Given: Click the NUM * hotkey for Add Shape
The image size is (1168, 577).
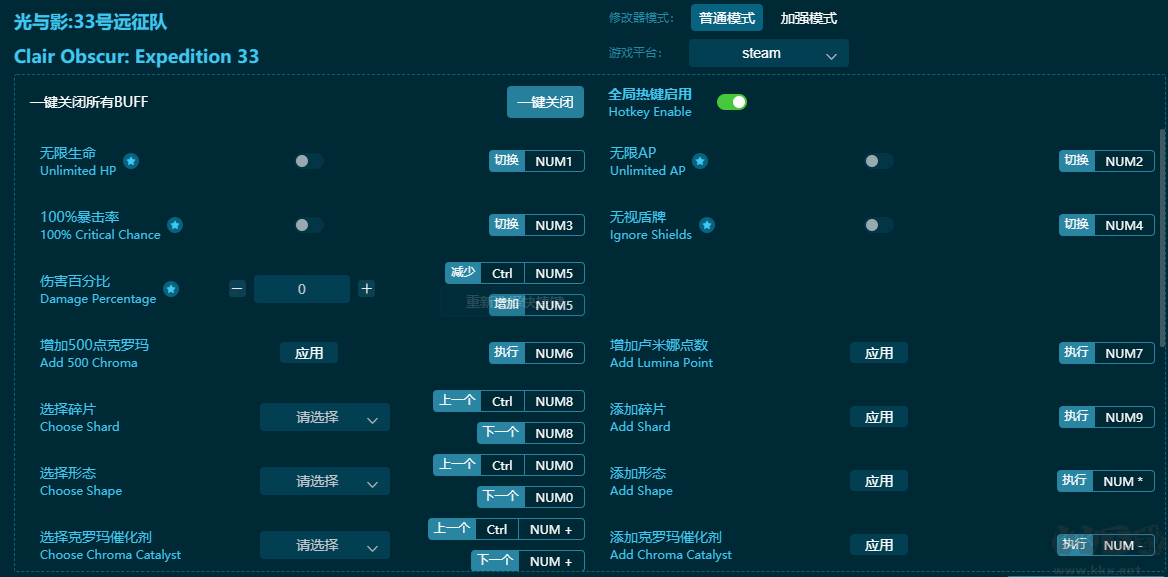Looking at the screenshot, I should pos(1105,481).
